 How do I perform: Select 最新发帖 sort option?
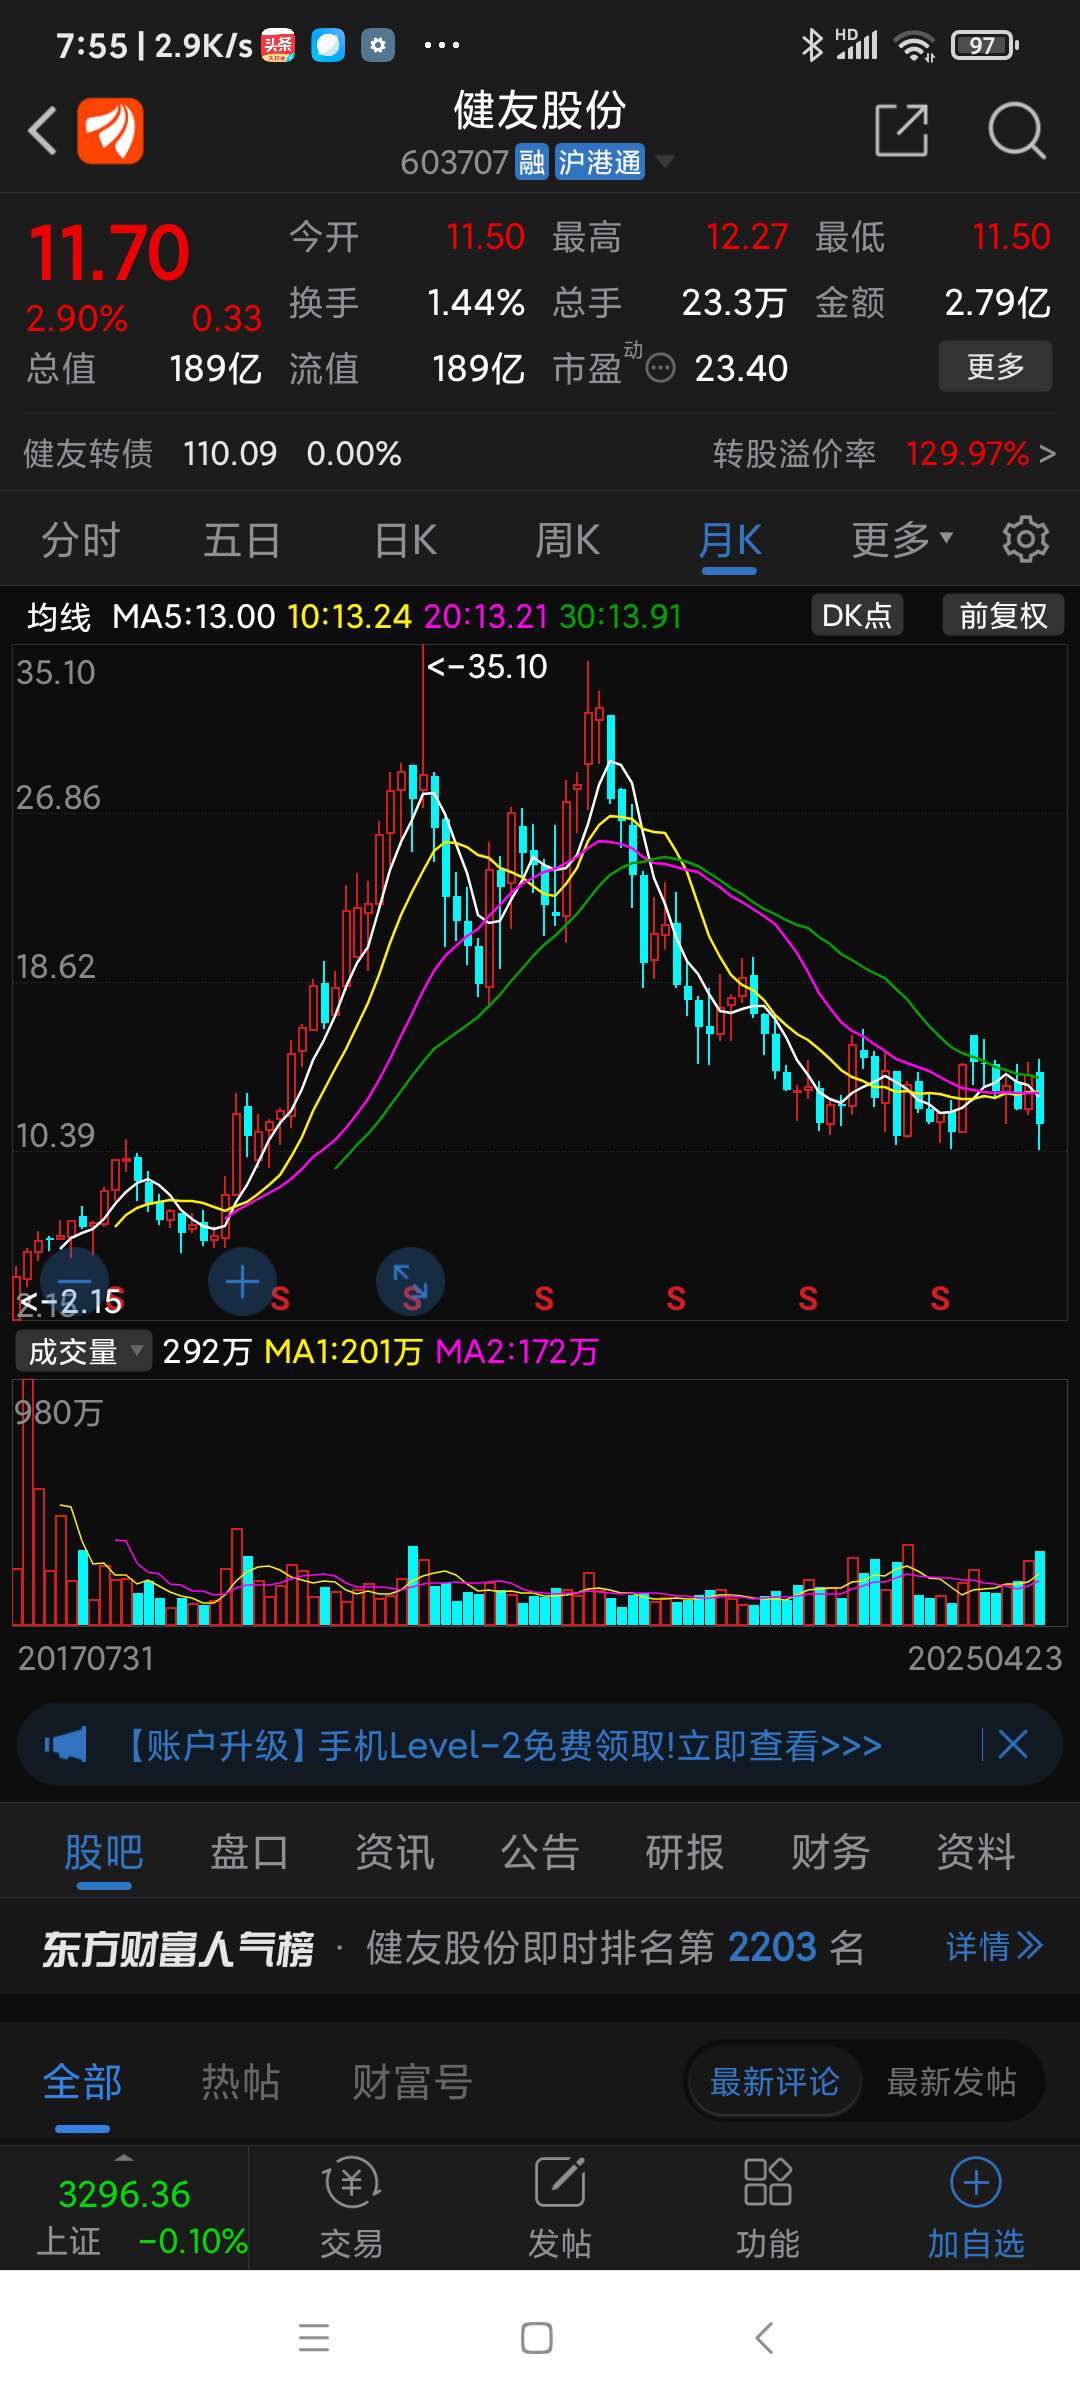tap(951, 2082)
